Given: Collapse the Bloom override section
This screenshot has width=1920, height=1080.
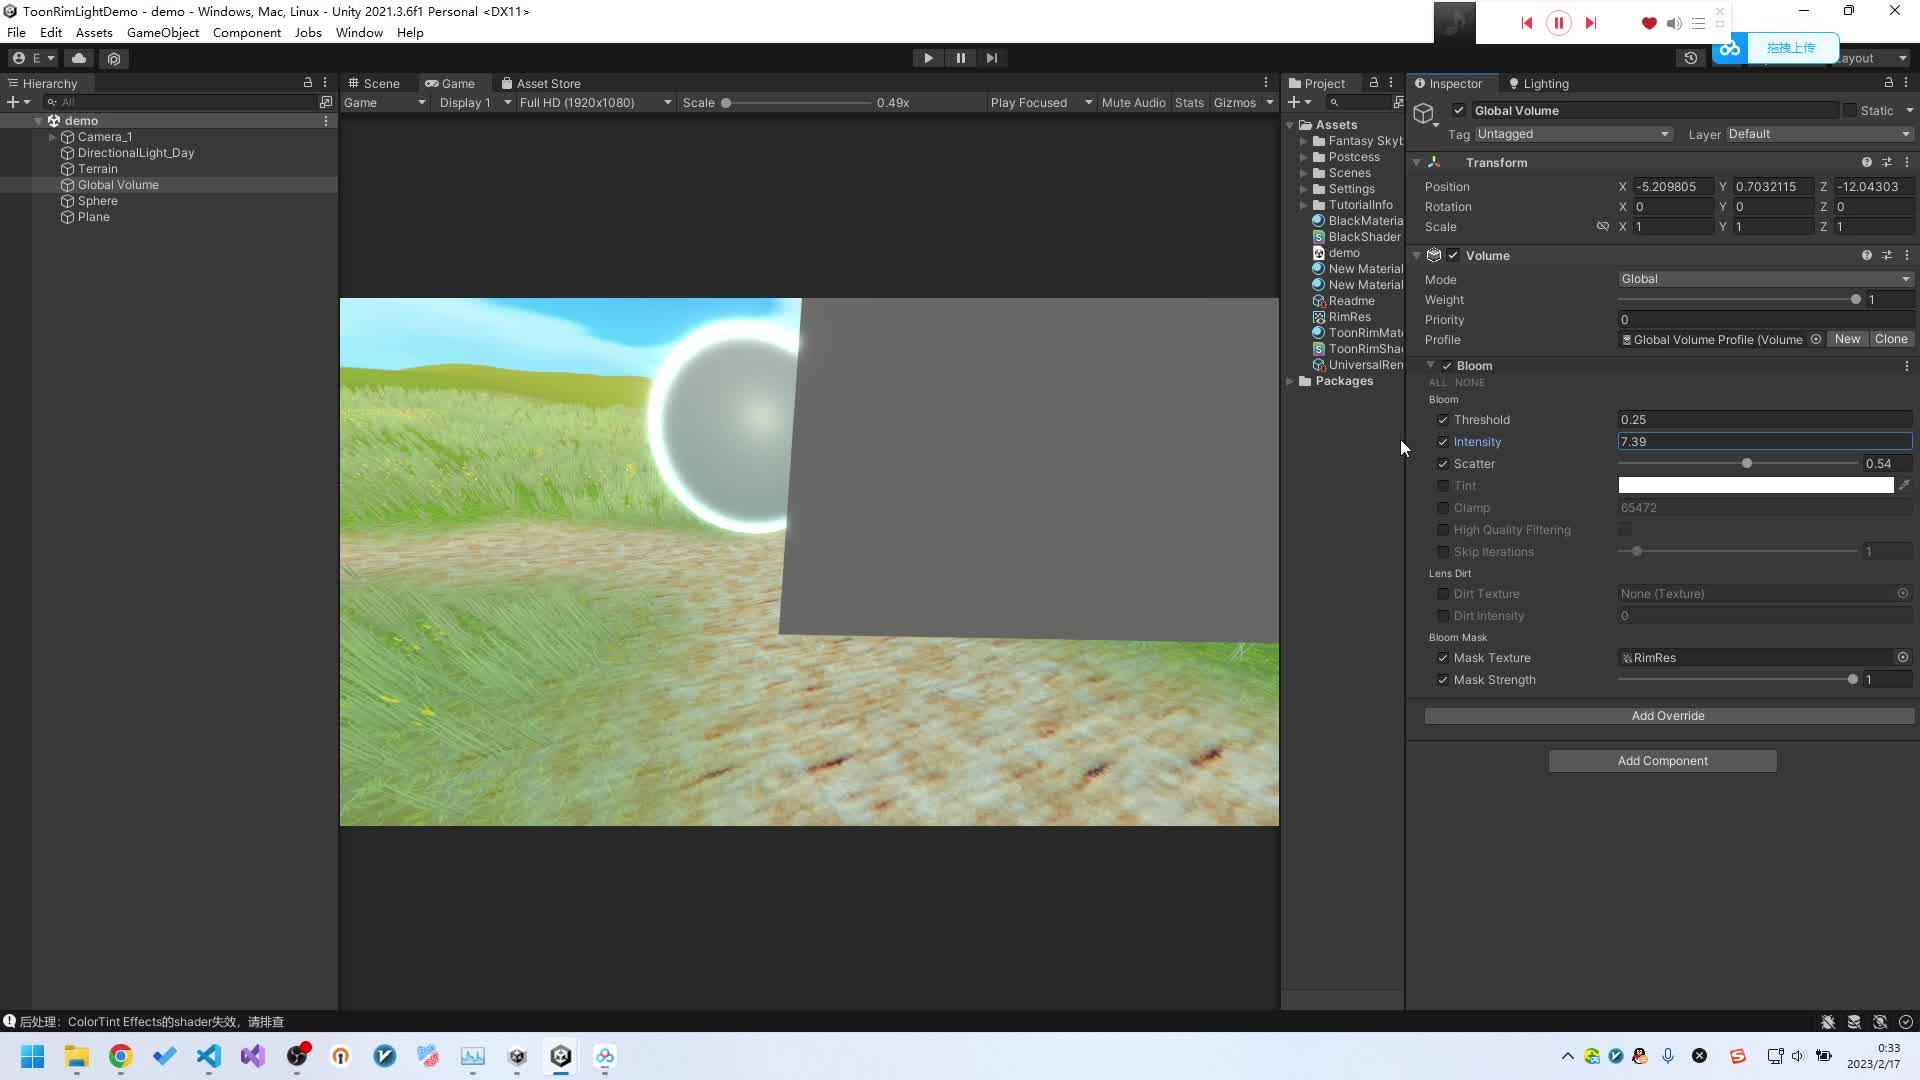Looking at the screenshot, I should (1430, 365).
